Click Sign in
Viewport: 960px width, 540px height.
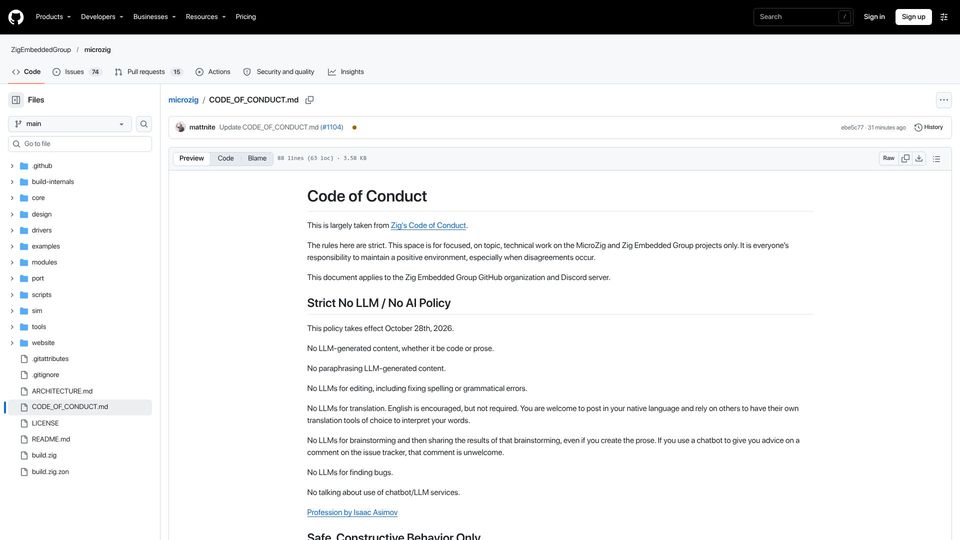click(x=874, y=17)
